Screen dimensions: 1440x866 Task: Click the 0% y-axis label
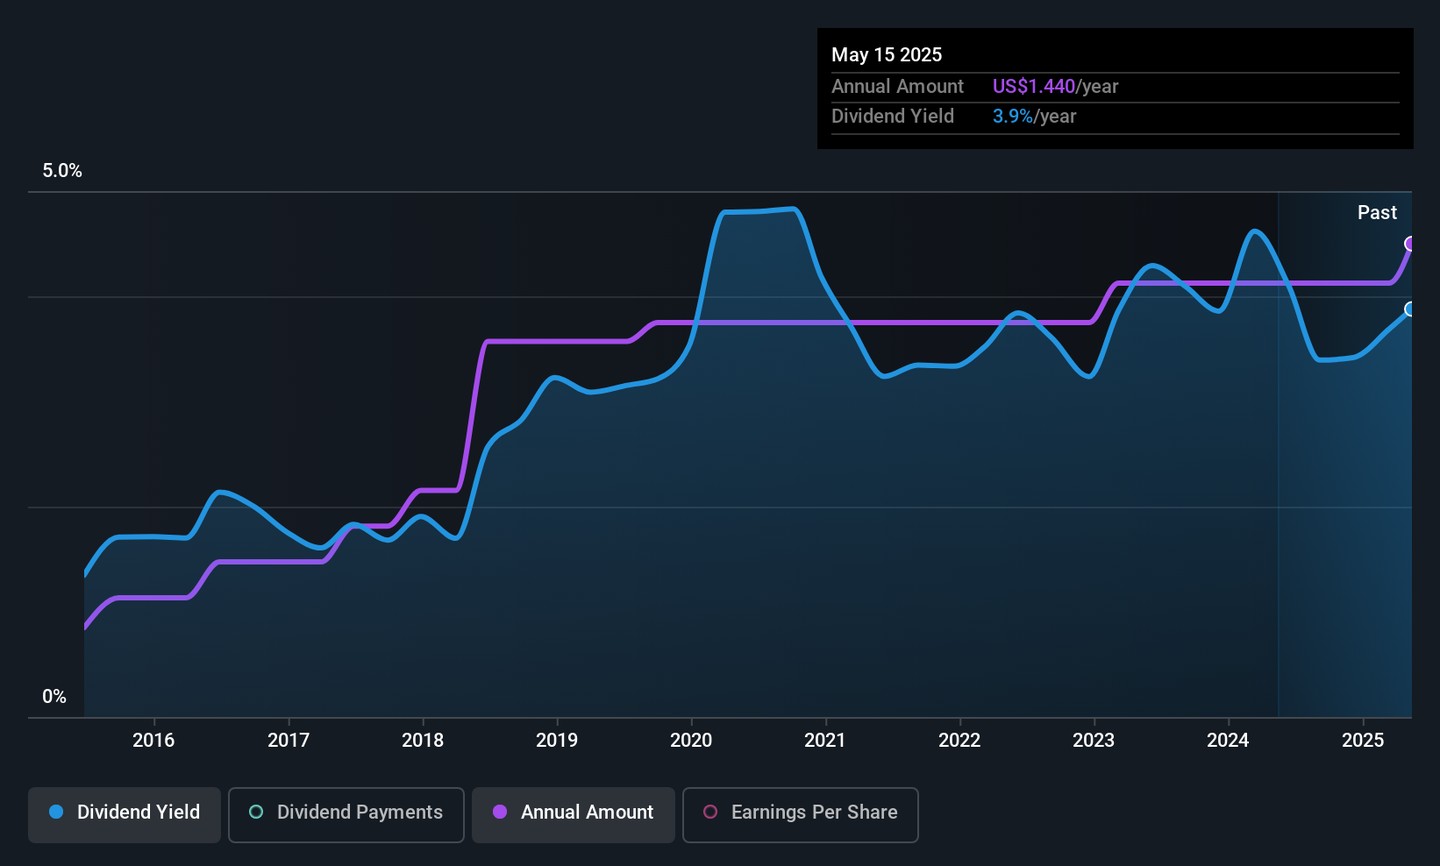(x=54, y=697)
